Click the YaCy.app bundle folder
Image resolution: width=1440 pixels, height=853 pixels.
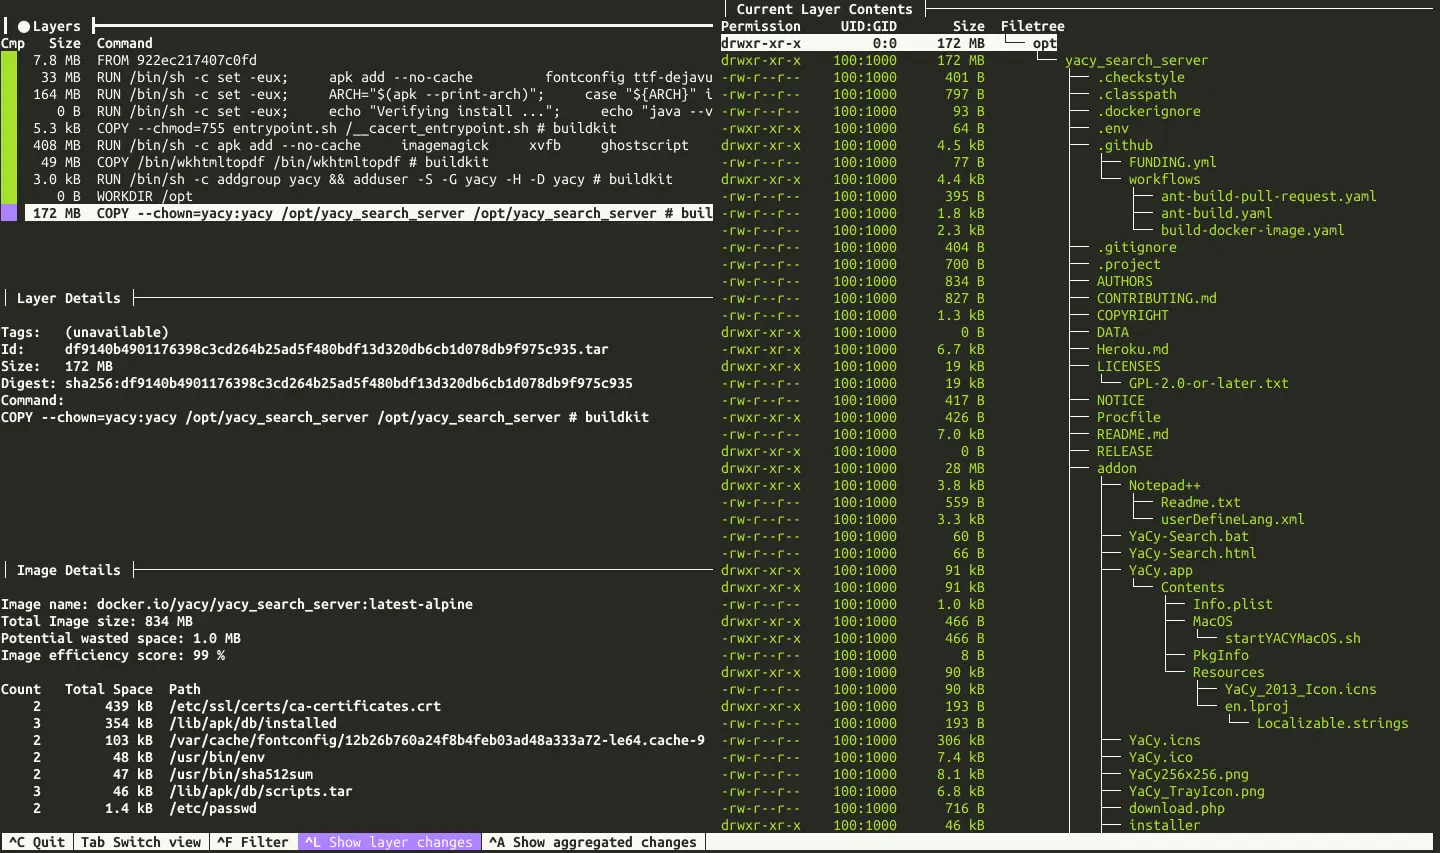coord(1160,570)
